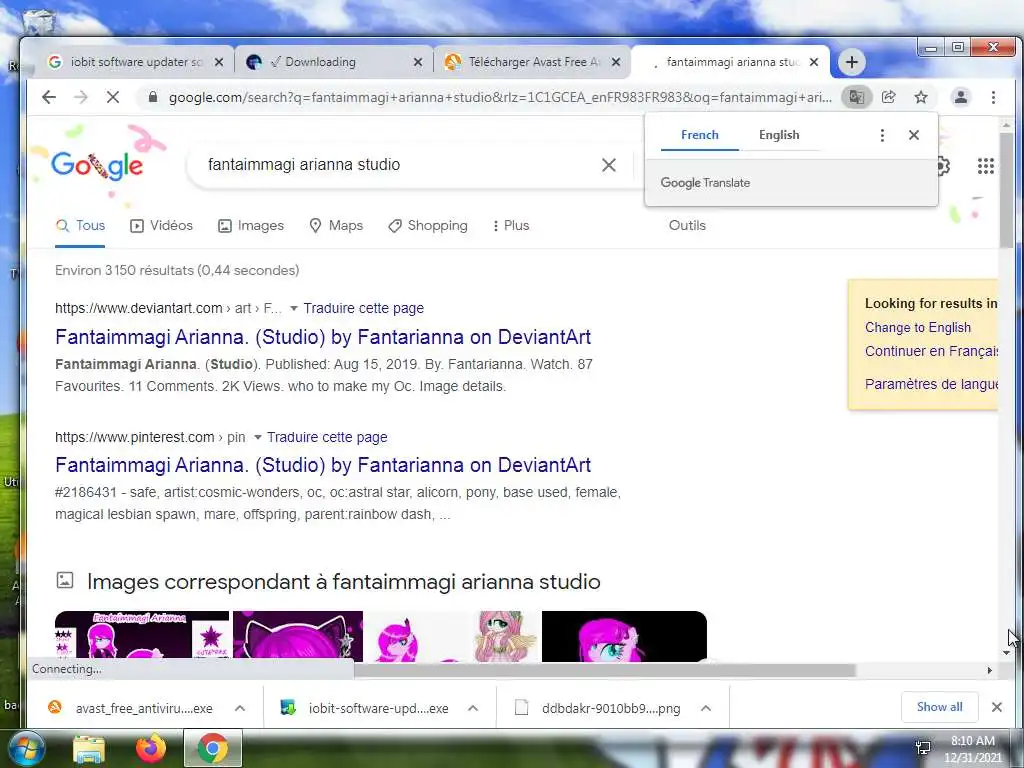Image resolution: width=1024 pixels, height=768 pixels.
Task: Click into the Google search input field
Action: pos(392,165)
